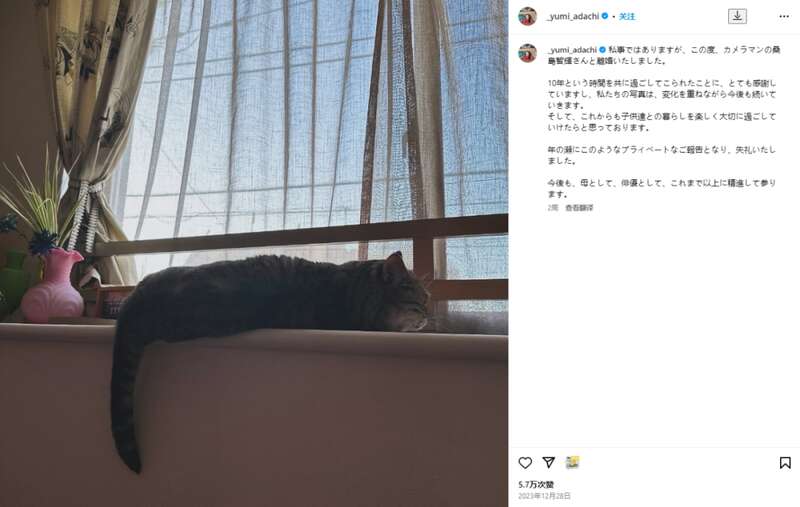Click the caption's last paragraph text
Screen dimensions: 800x507
coord(662,188)
